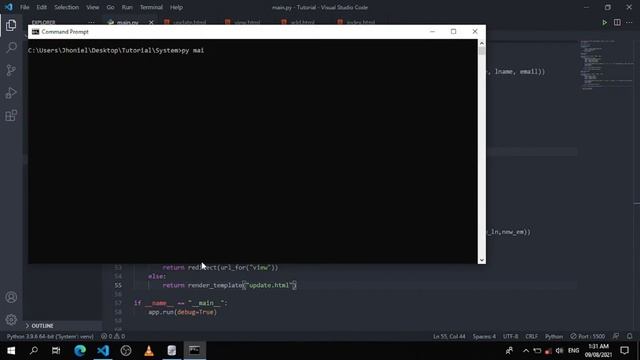The image size is (640, 360).
Task: Open Task View on the taskbar
Action: click(x=56, y=351)
